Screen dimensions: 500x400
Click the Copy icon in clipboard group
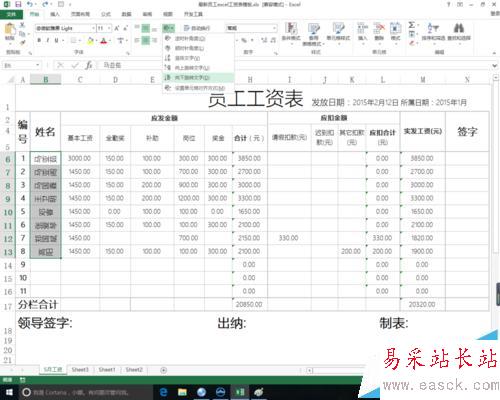click(22, 34)
